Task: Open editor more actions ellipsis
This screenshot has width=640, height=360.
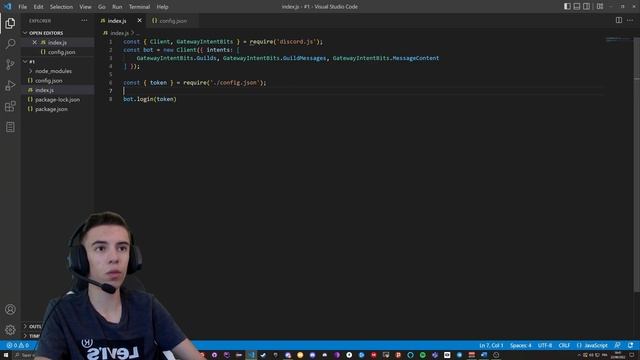Action: (630, 20)
